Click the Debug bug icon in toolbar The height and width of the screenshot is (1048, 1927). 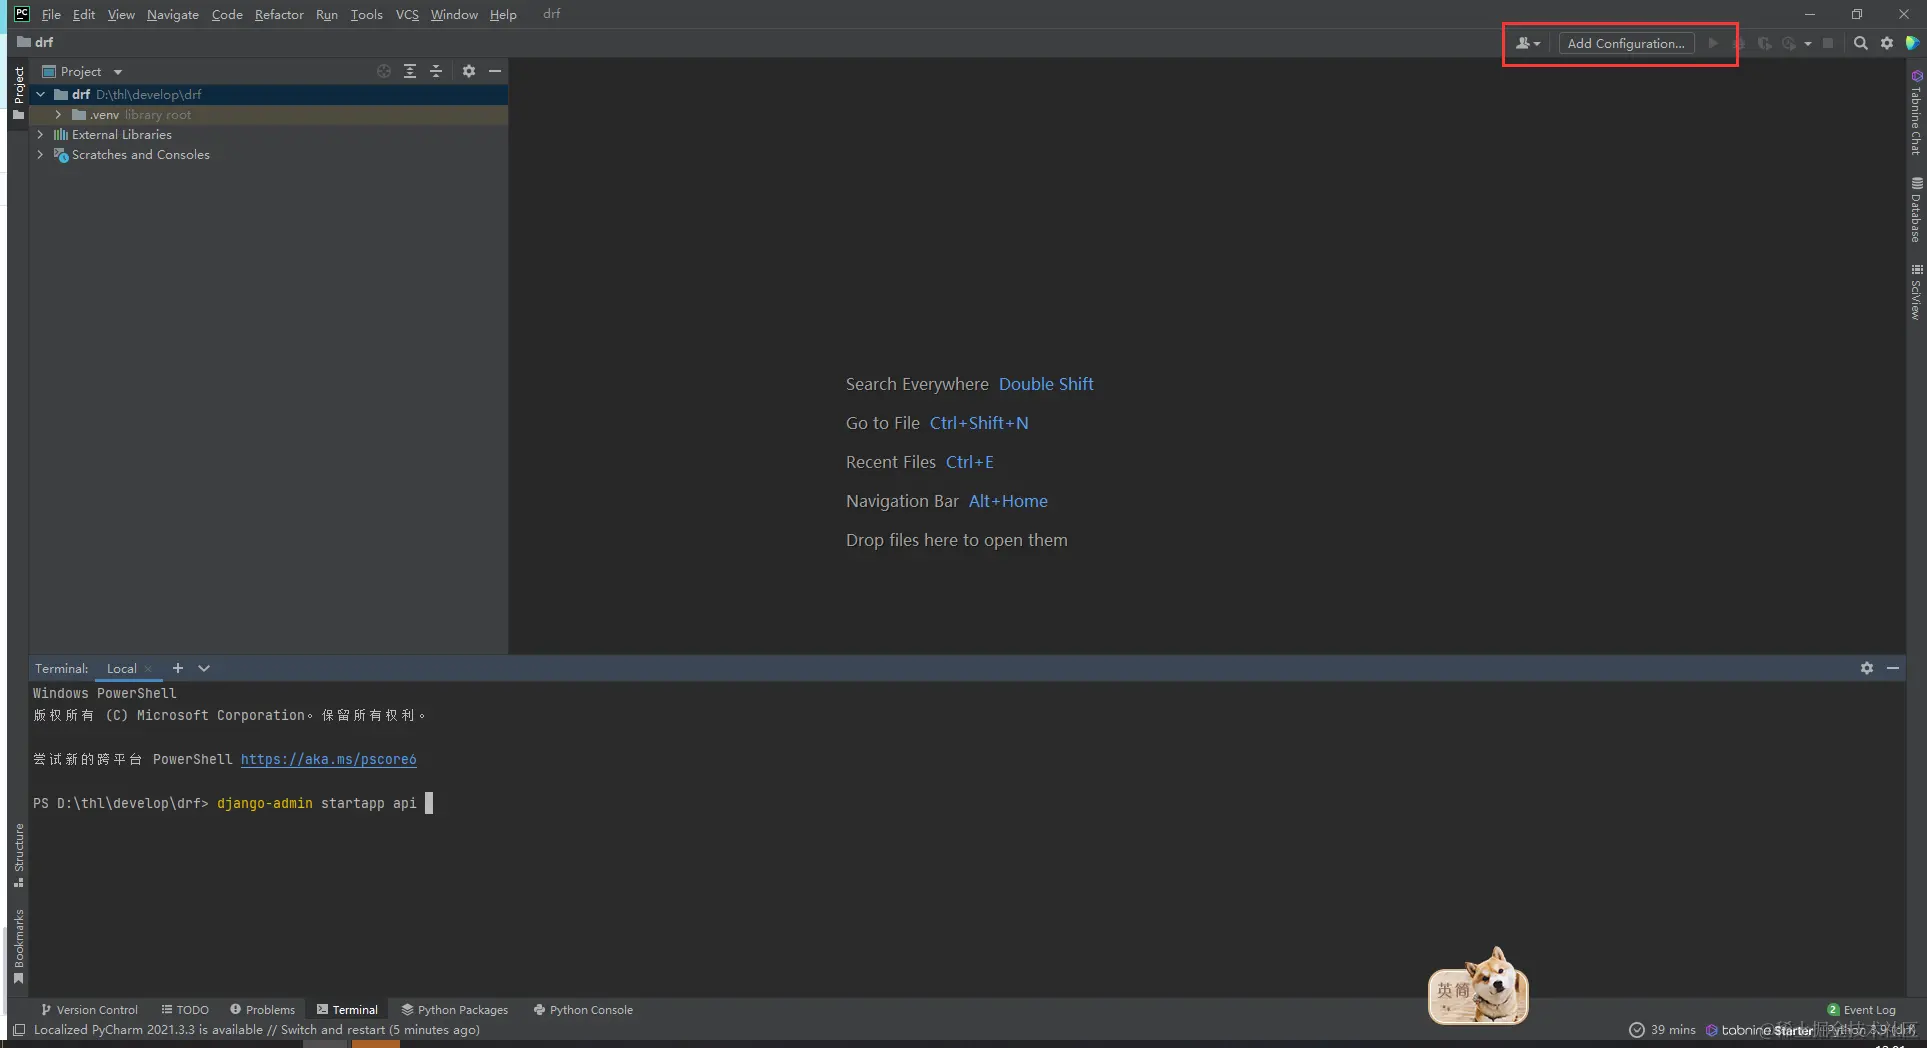pyautogui.click(x=1739, y=43)
